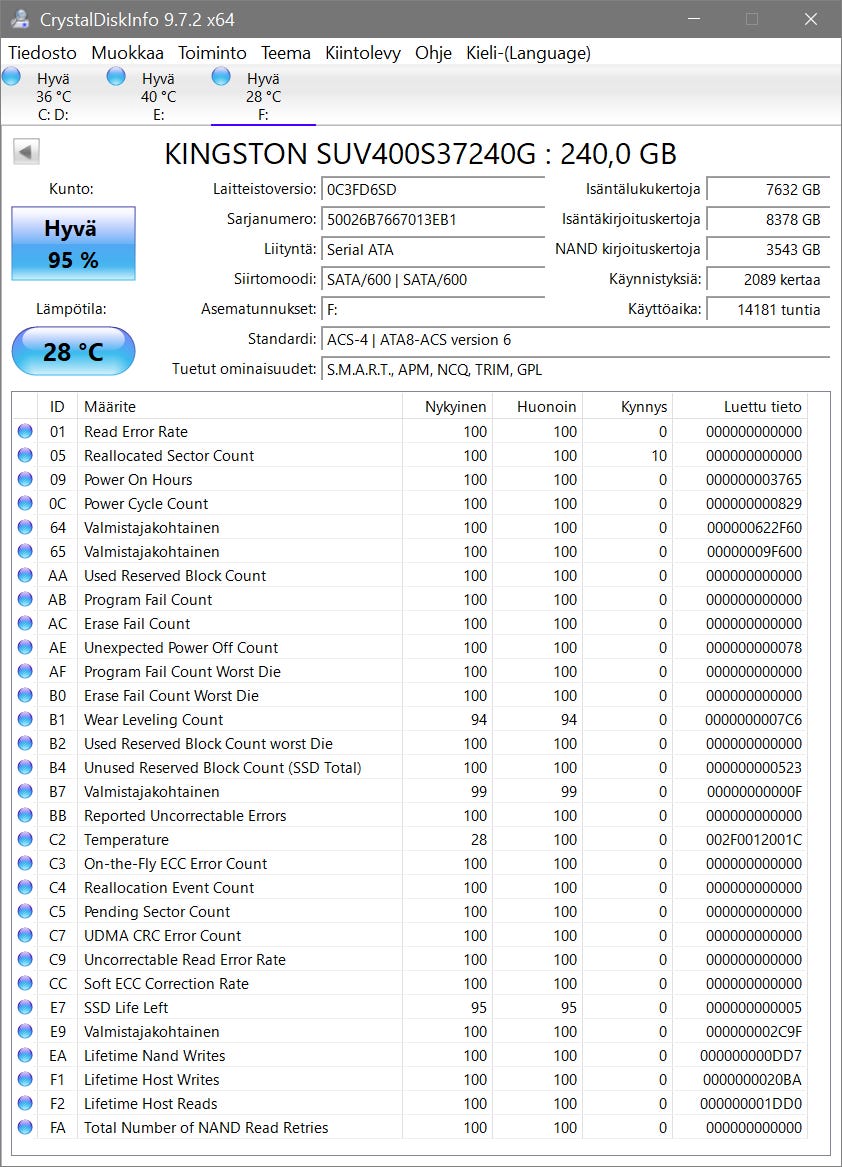Click status orb for Reallocated Sector Count
Viewport: 842px width, 1167px height.
(25, 455)
